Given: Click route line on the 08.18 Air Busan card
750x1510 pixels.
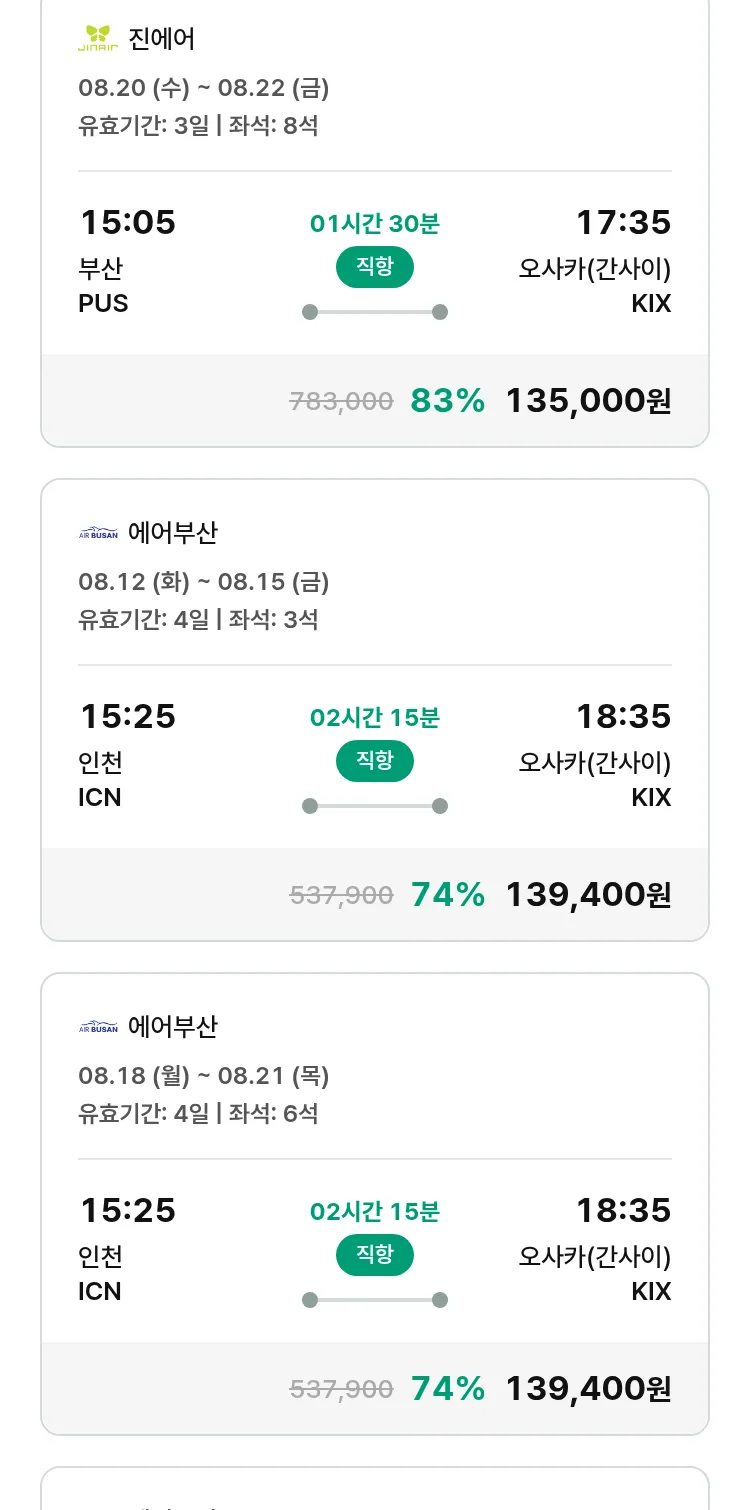Looking at the screenshot, I should [x=375, y=1300].
